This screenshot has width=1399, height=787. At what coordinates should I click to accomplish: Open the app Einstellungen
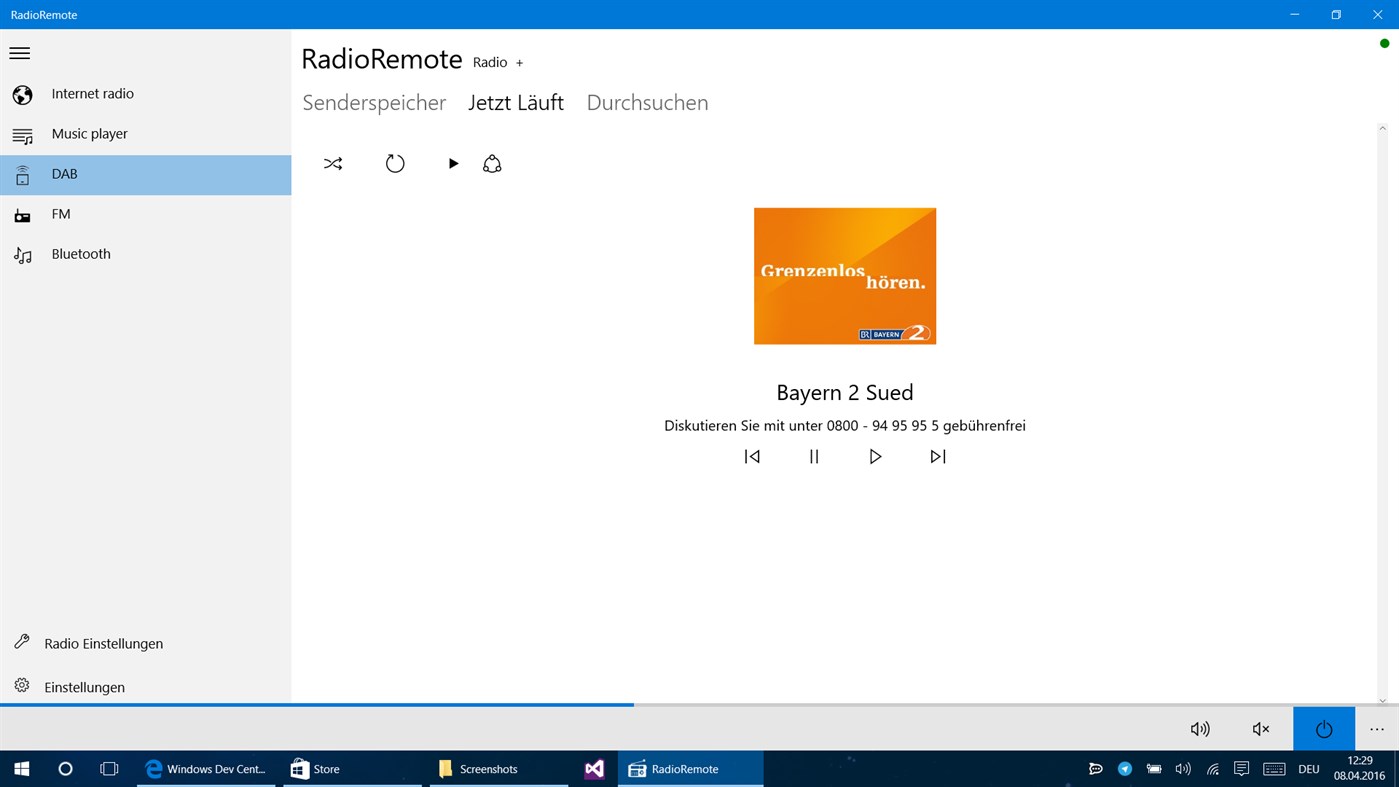click(x=84, y=687)
